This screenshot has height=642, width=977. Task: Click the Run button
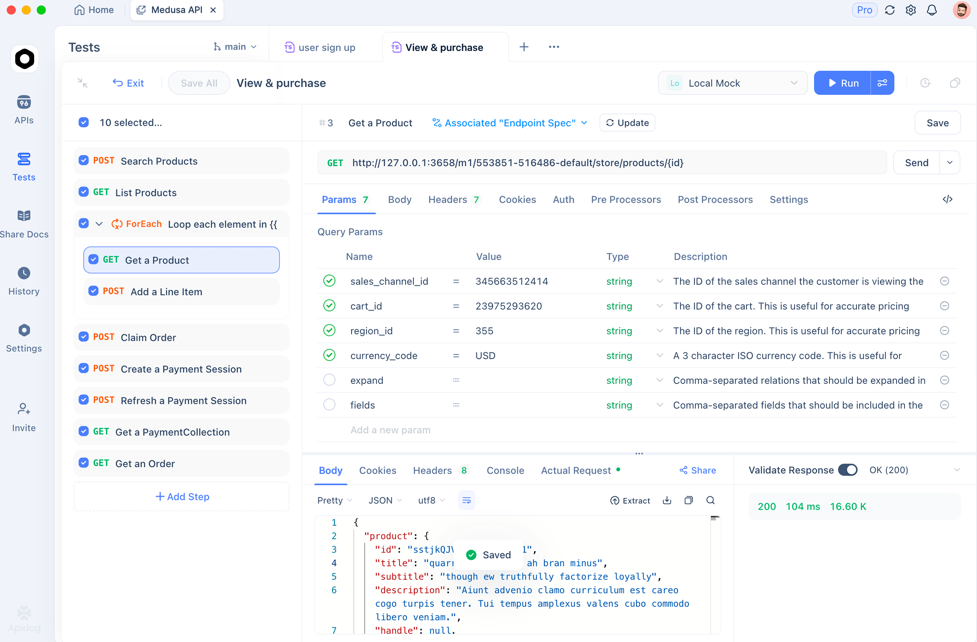tap(846, 83)
